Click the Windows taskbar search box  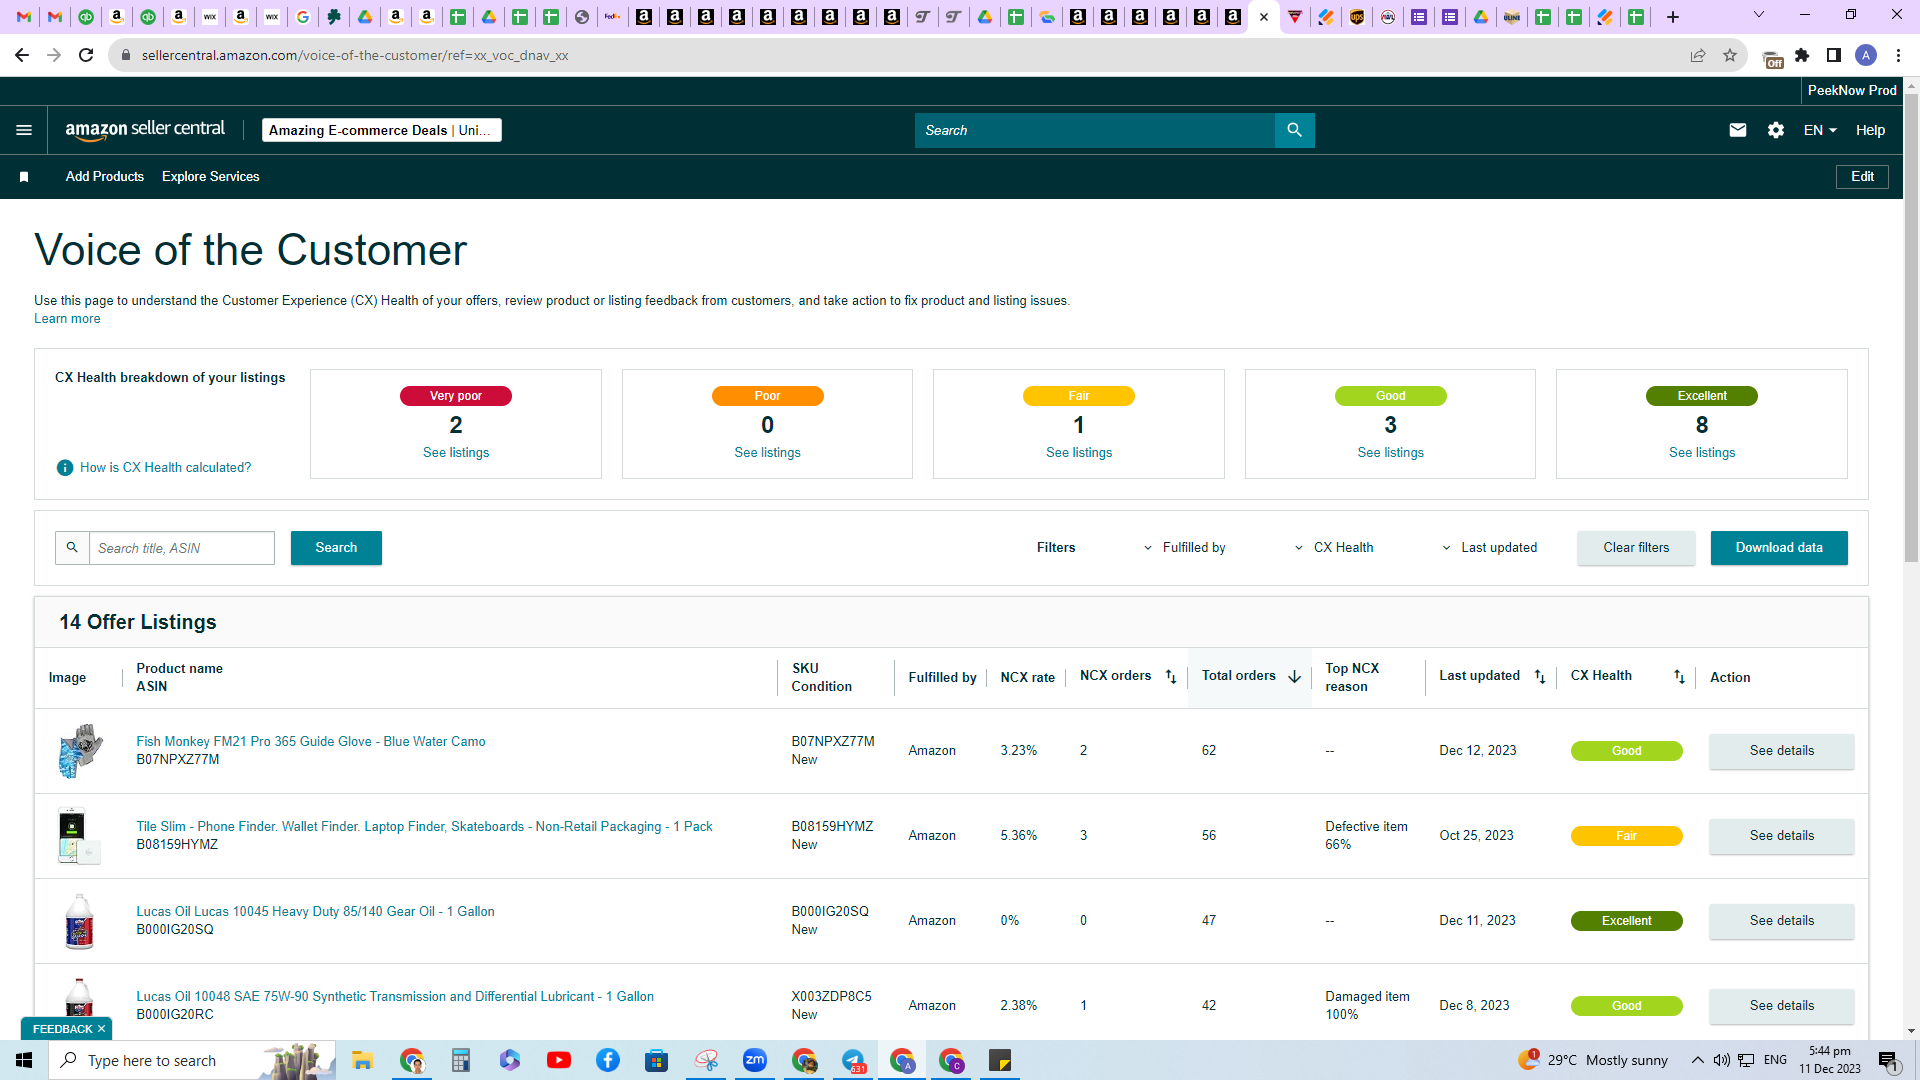[193, 1060]
